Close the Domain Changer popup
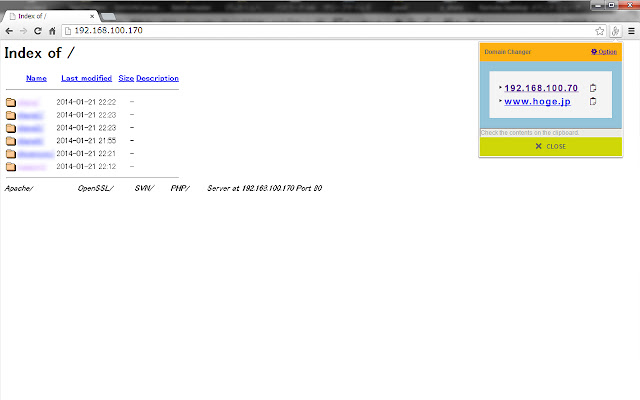640x400 pixels. 551,147
